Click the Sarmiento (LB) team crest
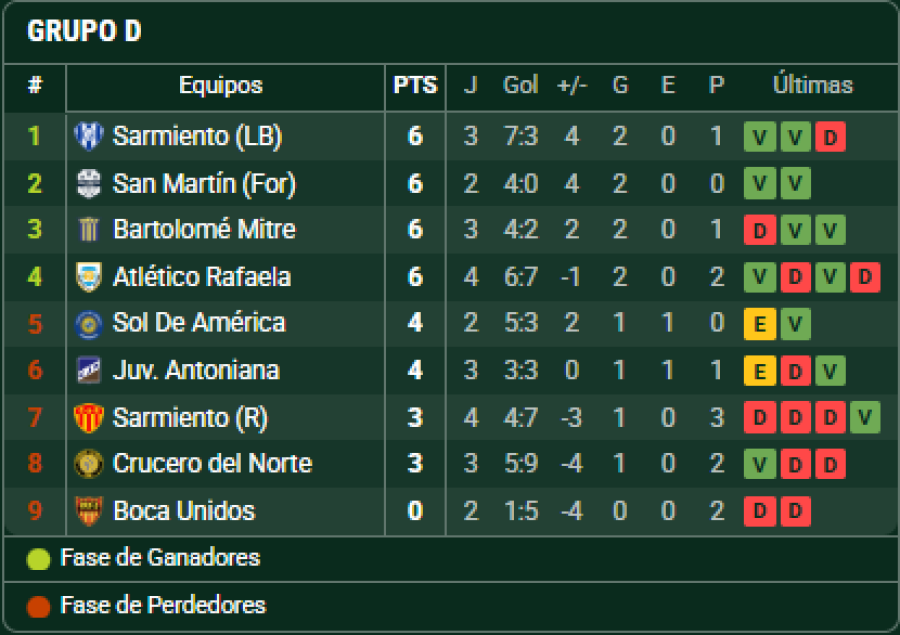The image size is (900, 635). point(88,136)
